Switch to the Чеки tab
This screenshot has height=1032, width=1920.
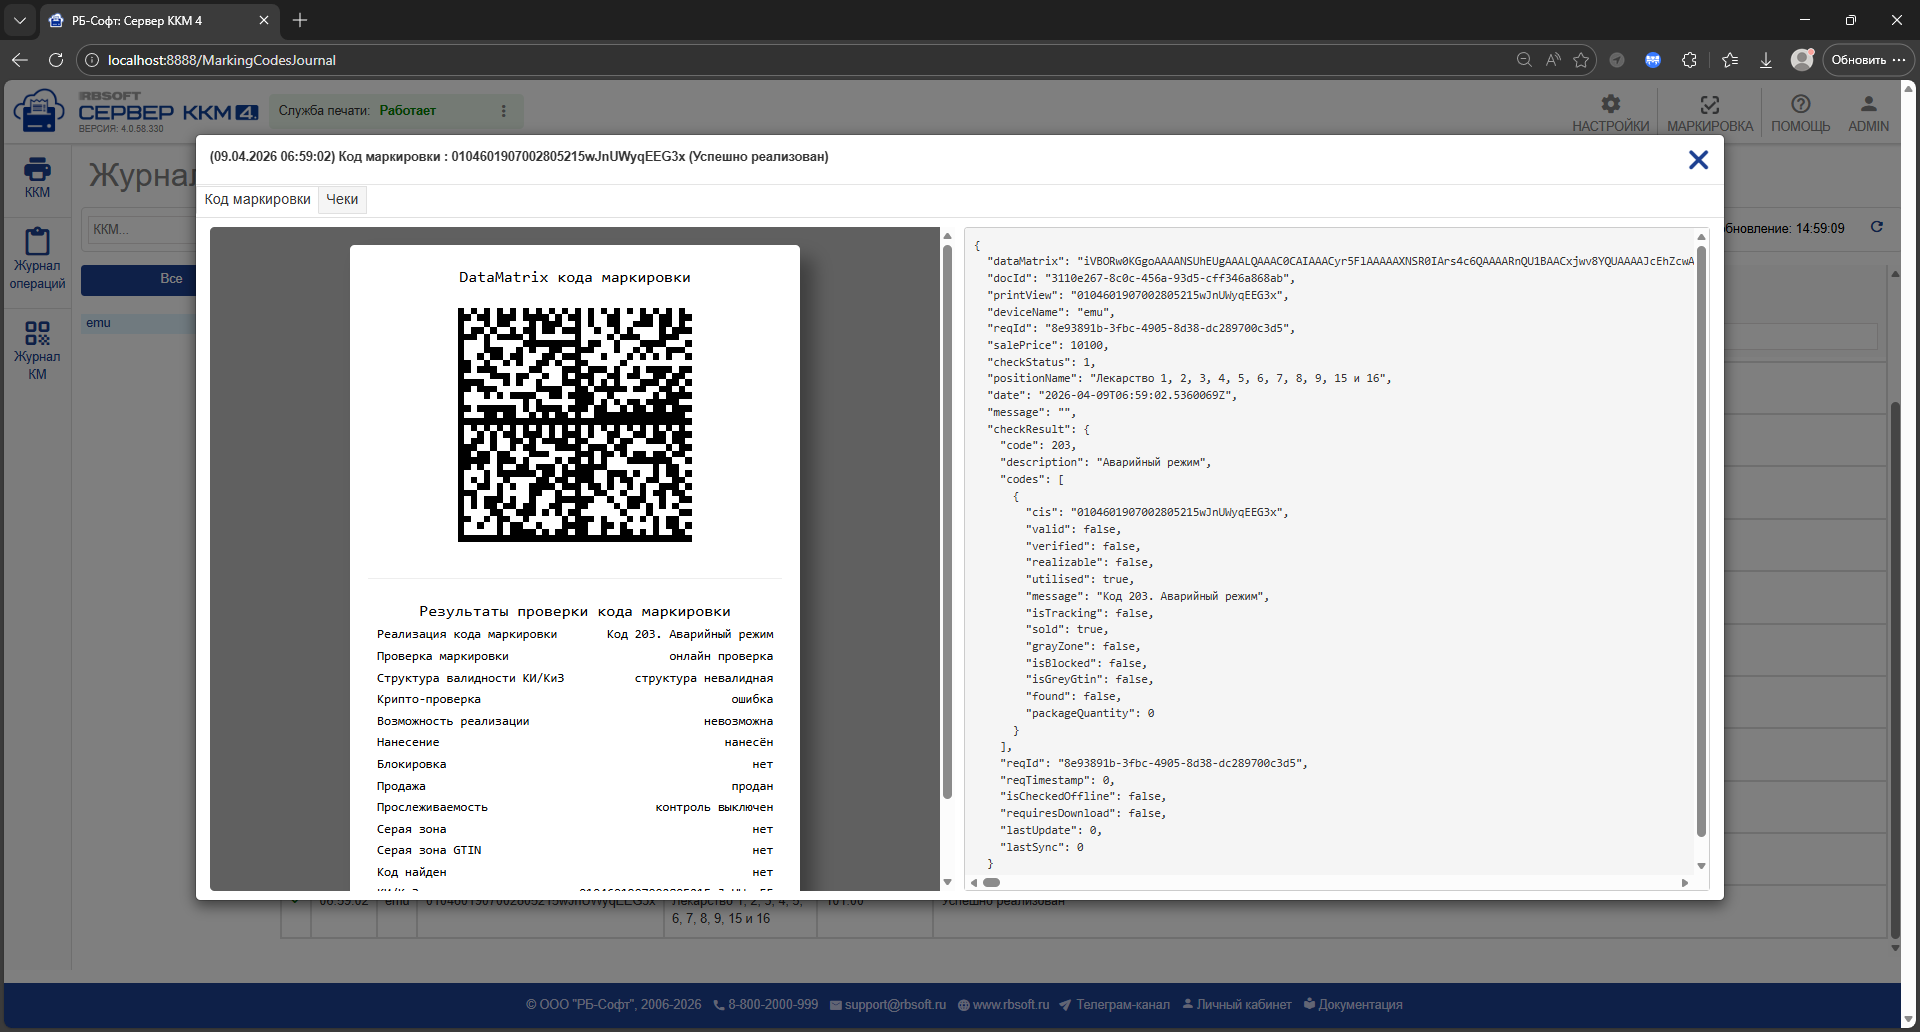[342, 199]
